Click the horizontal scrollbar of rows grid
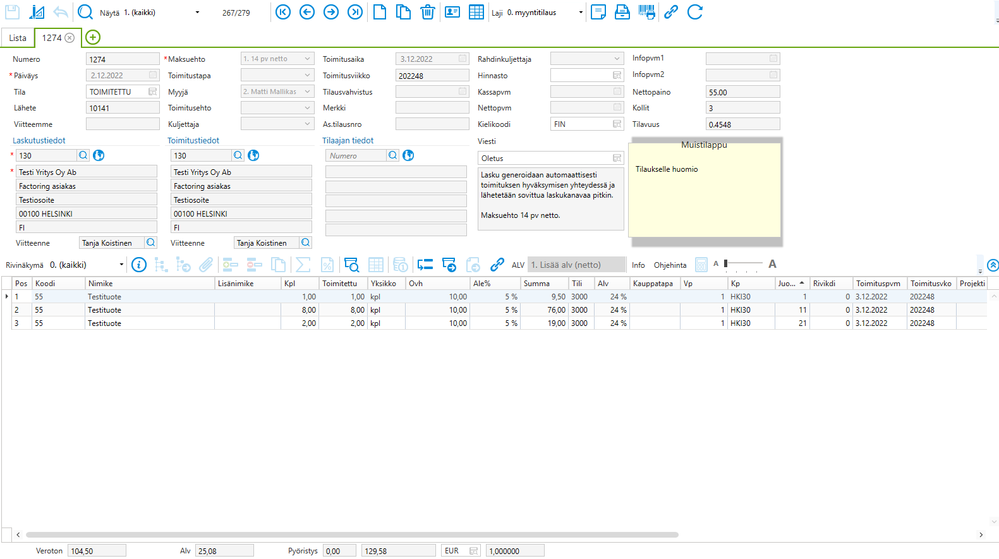The width and height of the screenshot is (999, 559). 352,535
